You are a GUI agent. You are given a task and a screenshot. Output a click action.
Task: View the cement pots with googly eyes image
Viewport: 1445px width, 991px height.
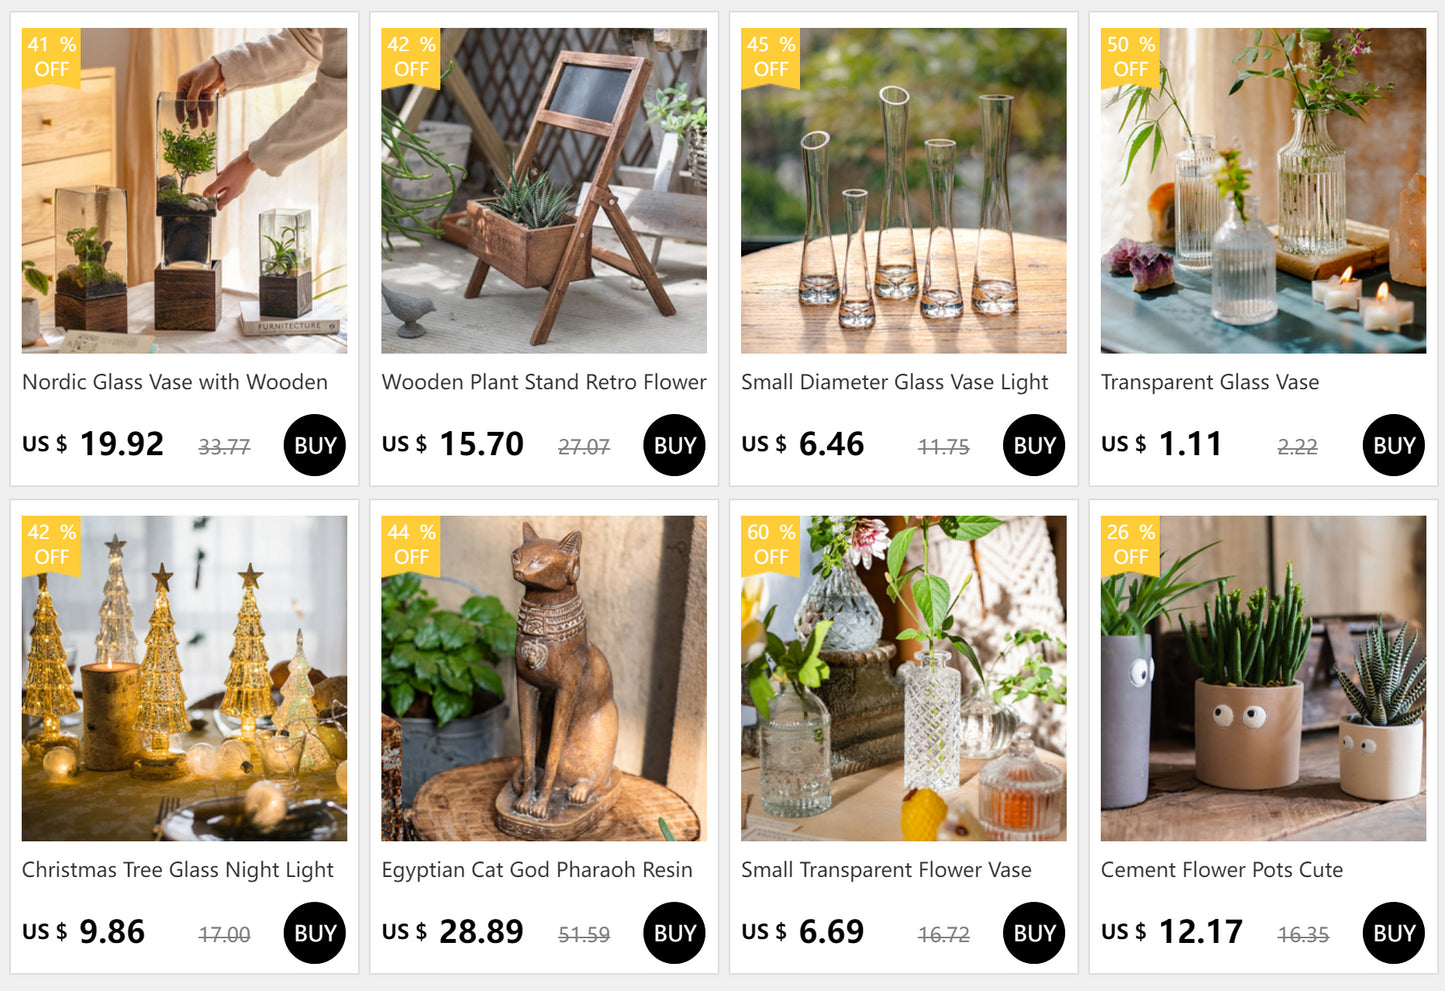(1263, 678)
